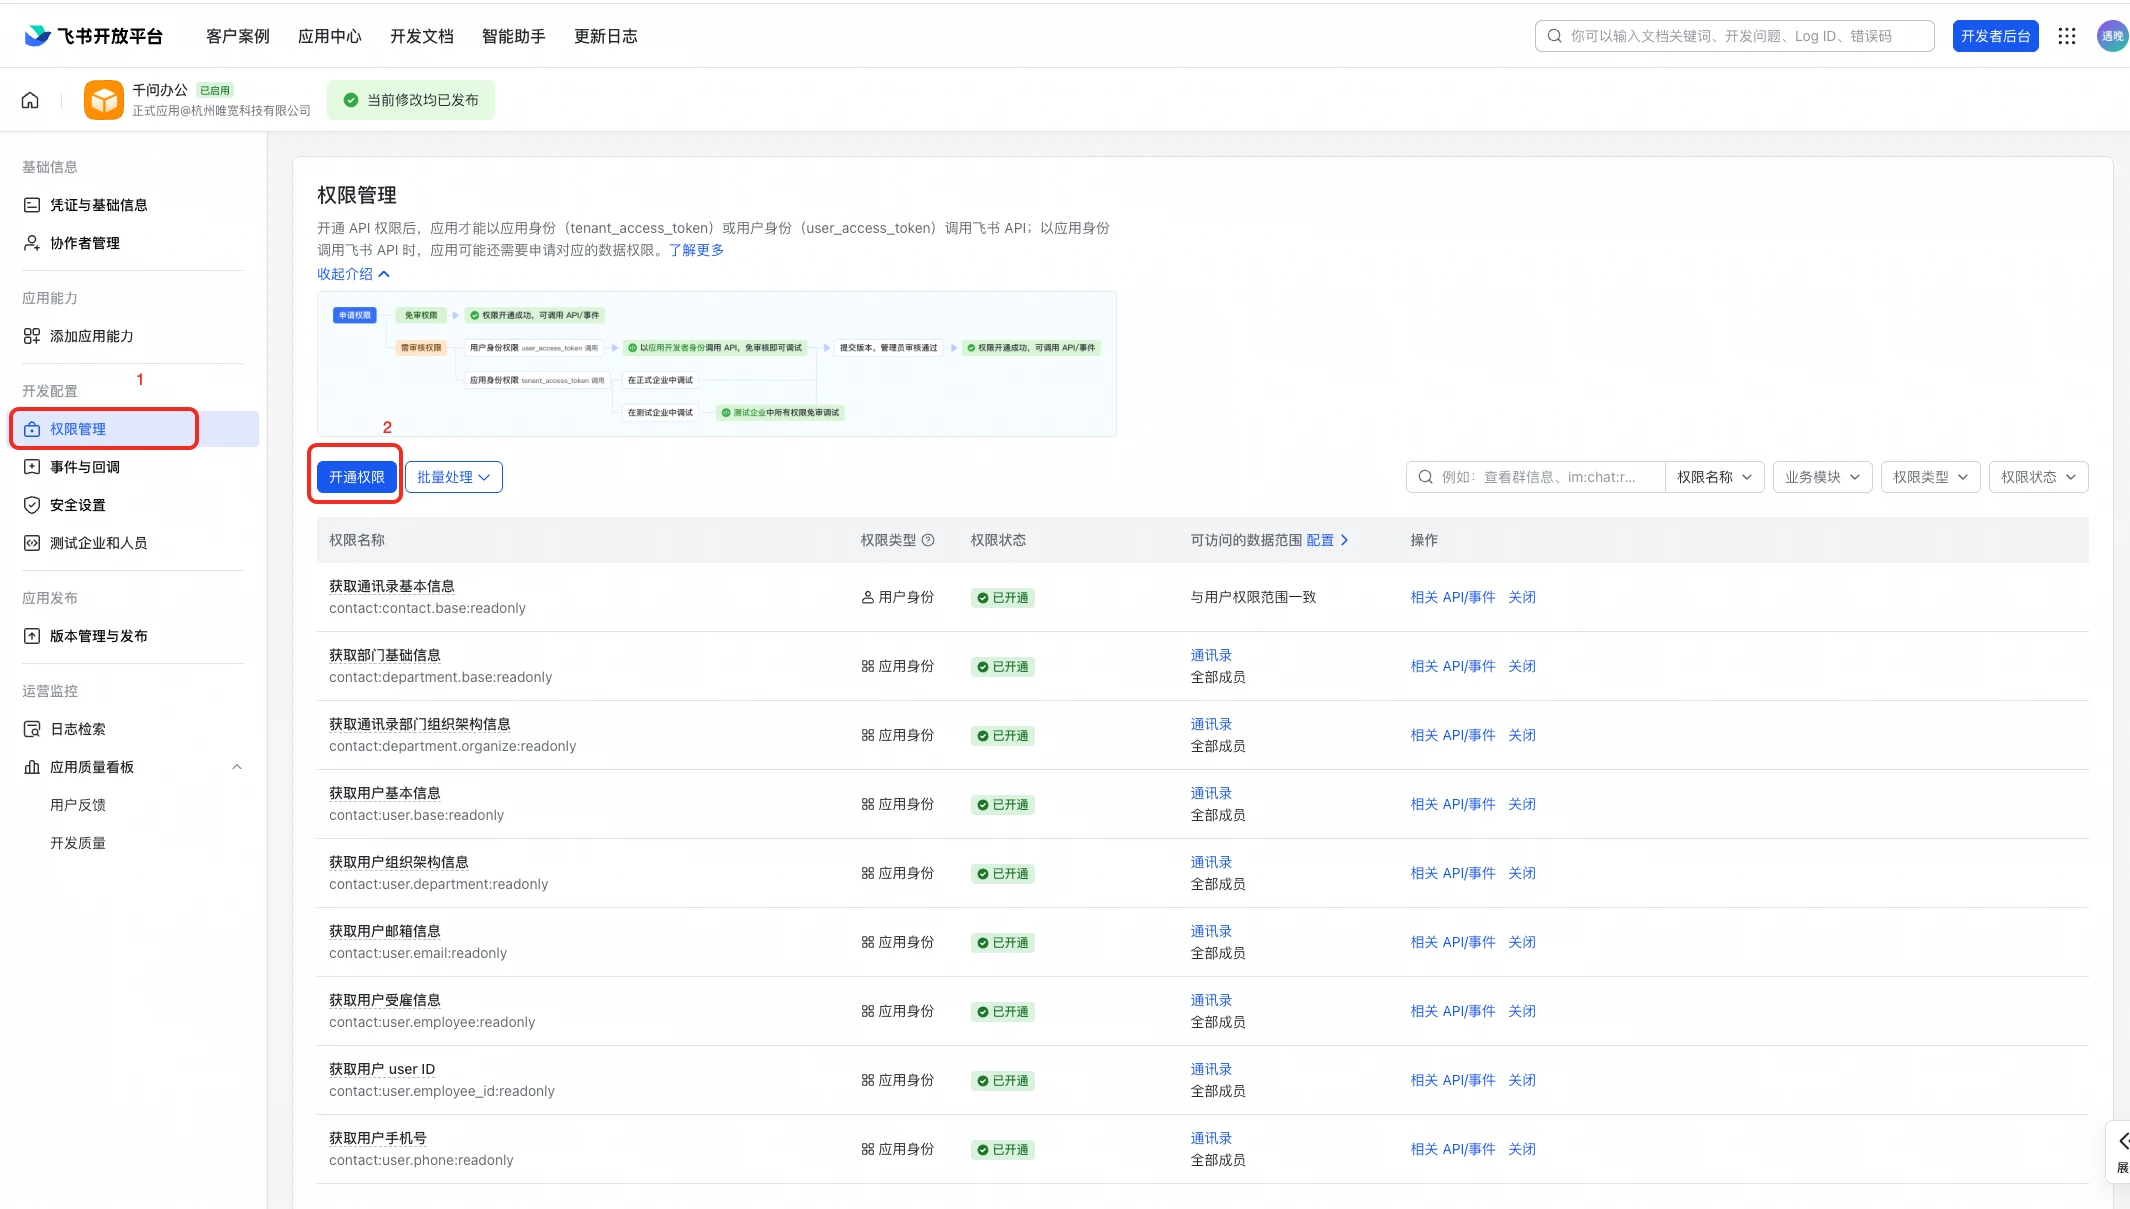Open 相关 API/事件 for 获取用户手机号
The height and width of the screenshot is (1209, 2130).
point(1453,1149)
